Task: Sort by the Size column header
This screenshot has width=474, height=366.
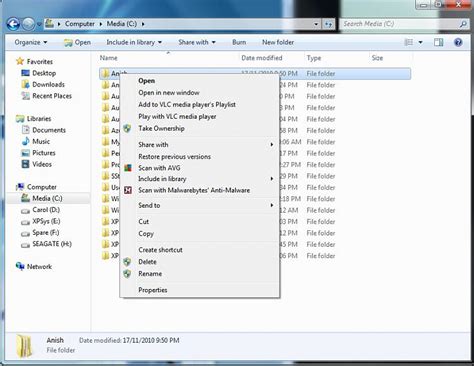Action: pyautogui.click(x=377, y=58)
